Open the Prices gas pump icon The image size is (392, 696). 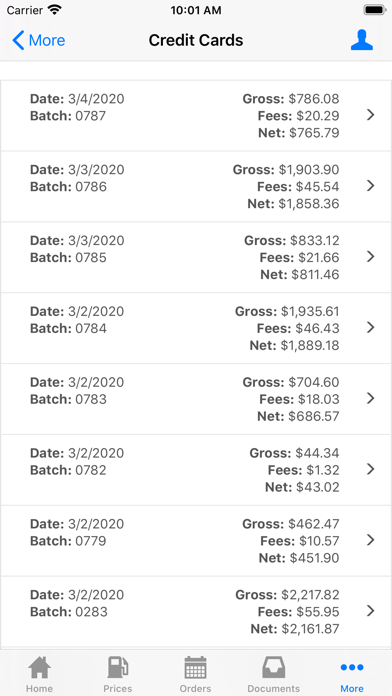[118, 667]
